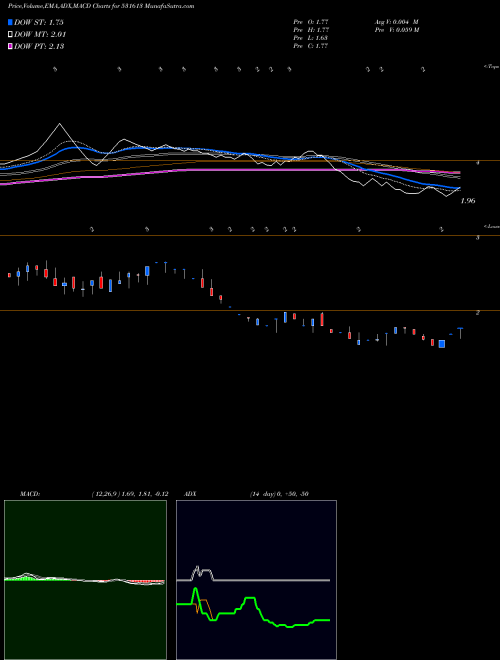The image size is (500, 660).
Task: Click inside the dark blue ADX indicator chart
Action: pos(256,580)
